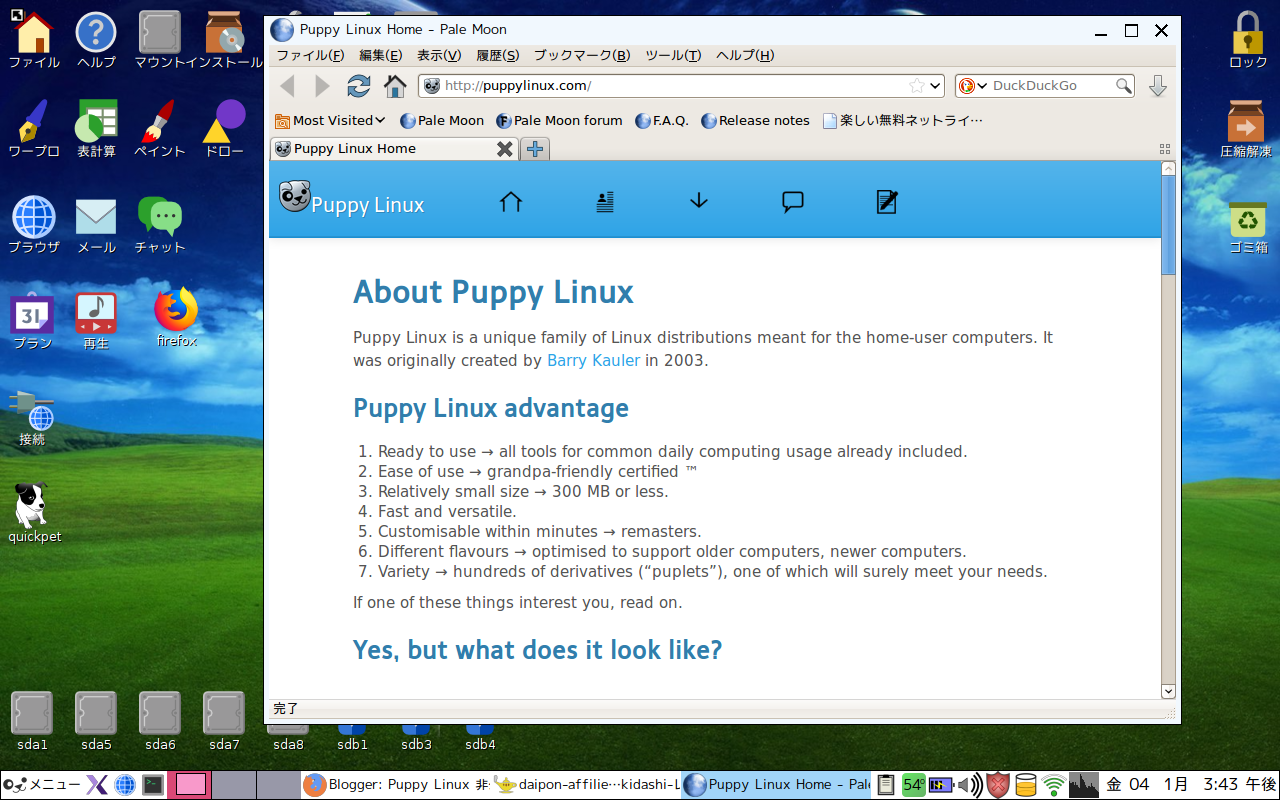Select the download arrow icon in the site navbar
Screen dimensions: 1280x800
click(698, 201)
